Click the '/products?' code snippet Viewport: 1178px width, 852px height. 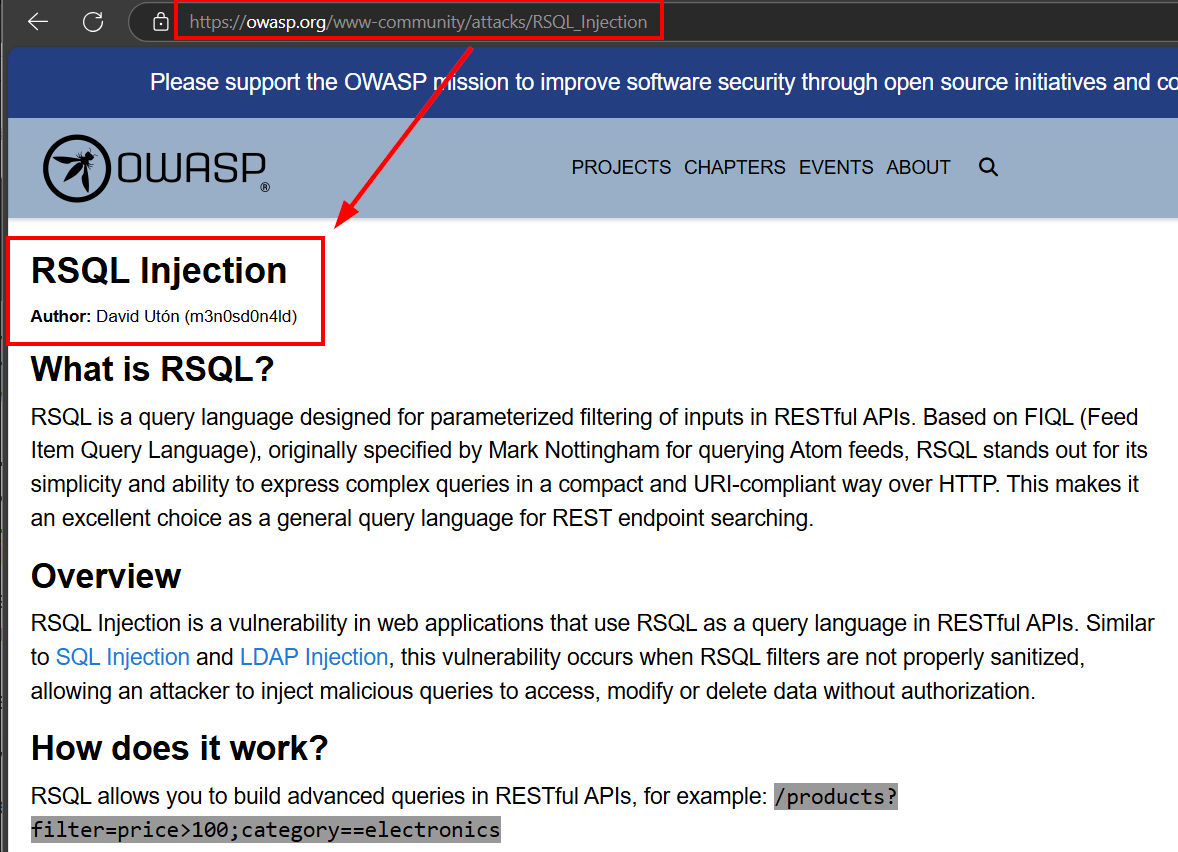pyautogui.click(x=835, y=796)
